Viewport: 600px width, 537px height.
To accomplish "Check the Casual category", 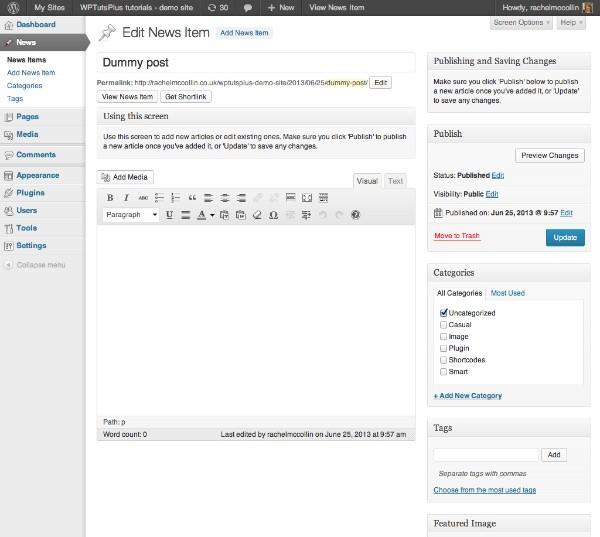I will (443, 325).
